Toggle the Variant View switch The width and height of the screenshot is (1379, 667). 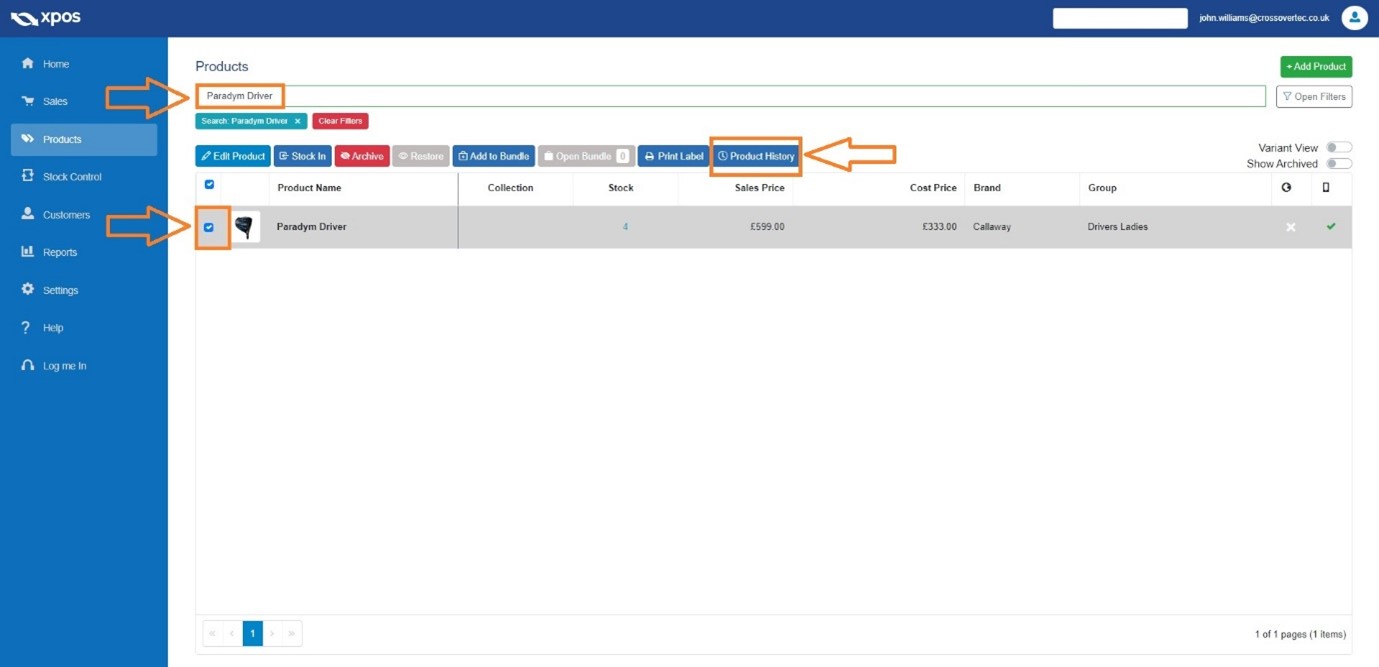click(1339, 148)
